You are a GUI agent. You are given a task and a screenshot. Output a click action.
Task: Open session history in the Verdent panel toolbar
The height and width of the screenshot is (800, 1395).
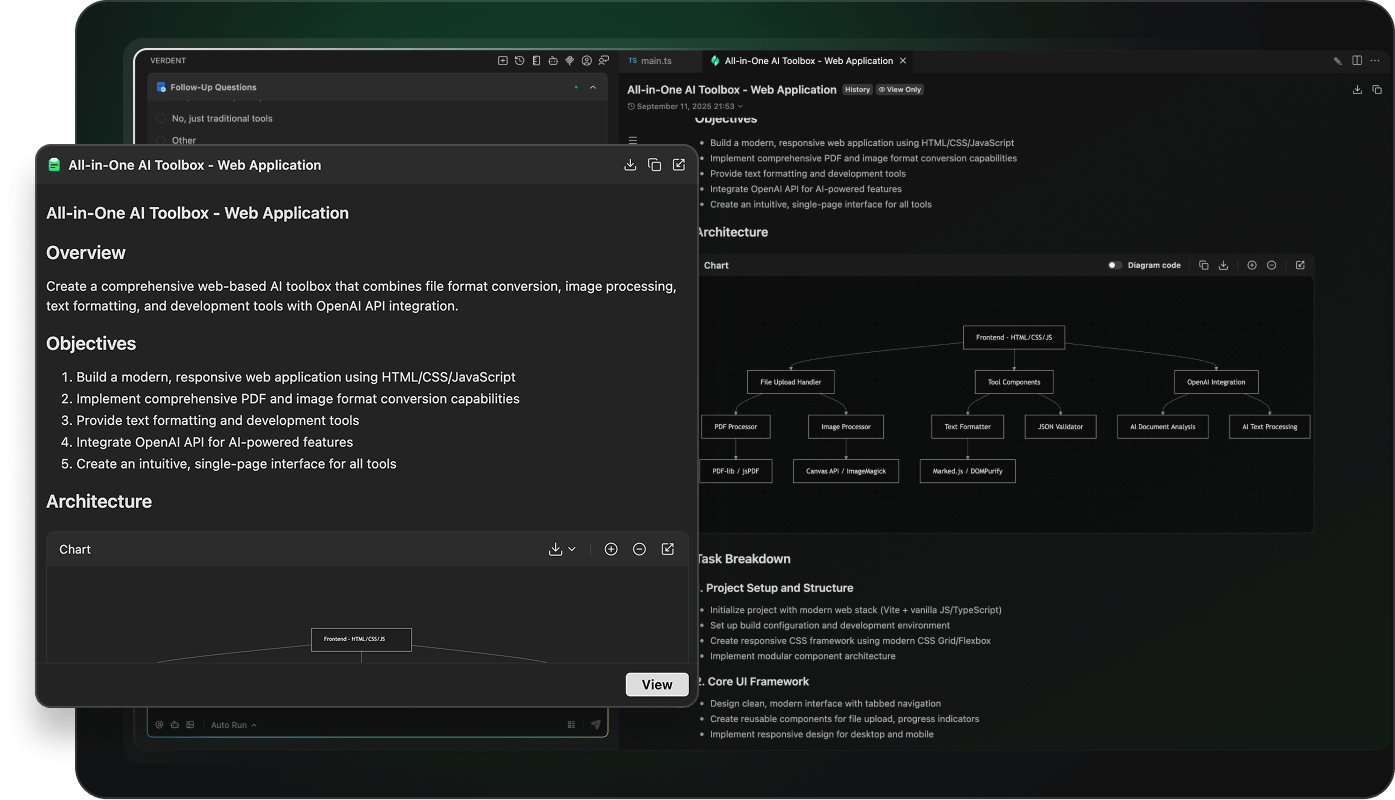click(519, 61)
